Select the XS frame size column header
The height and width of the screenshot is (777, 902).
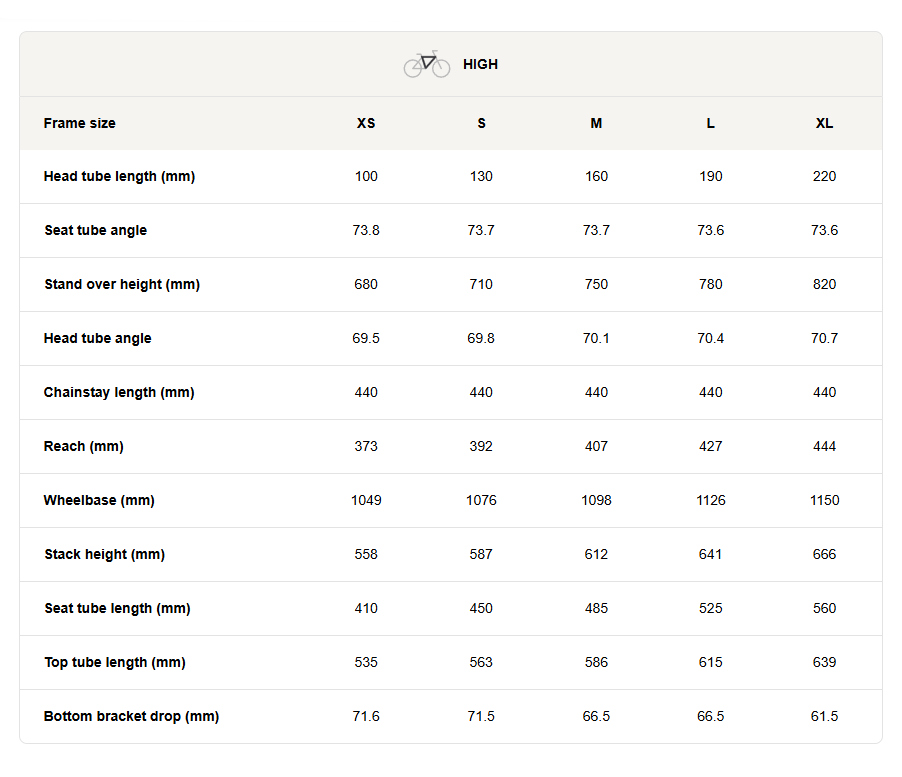(366, 123)
